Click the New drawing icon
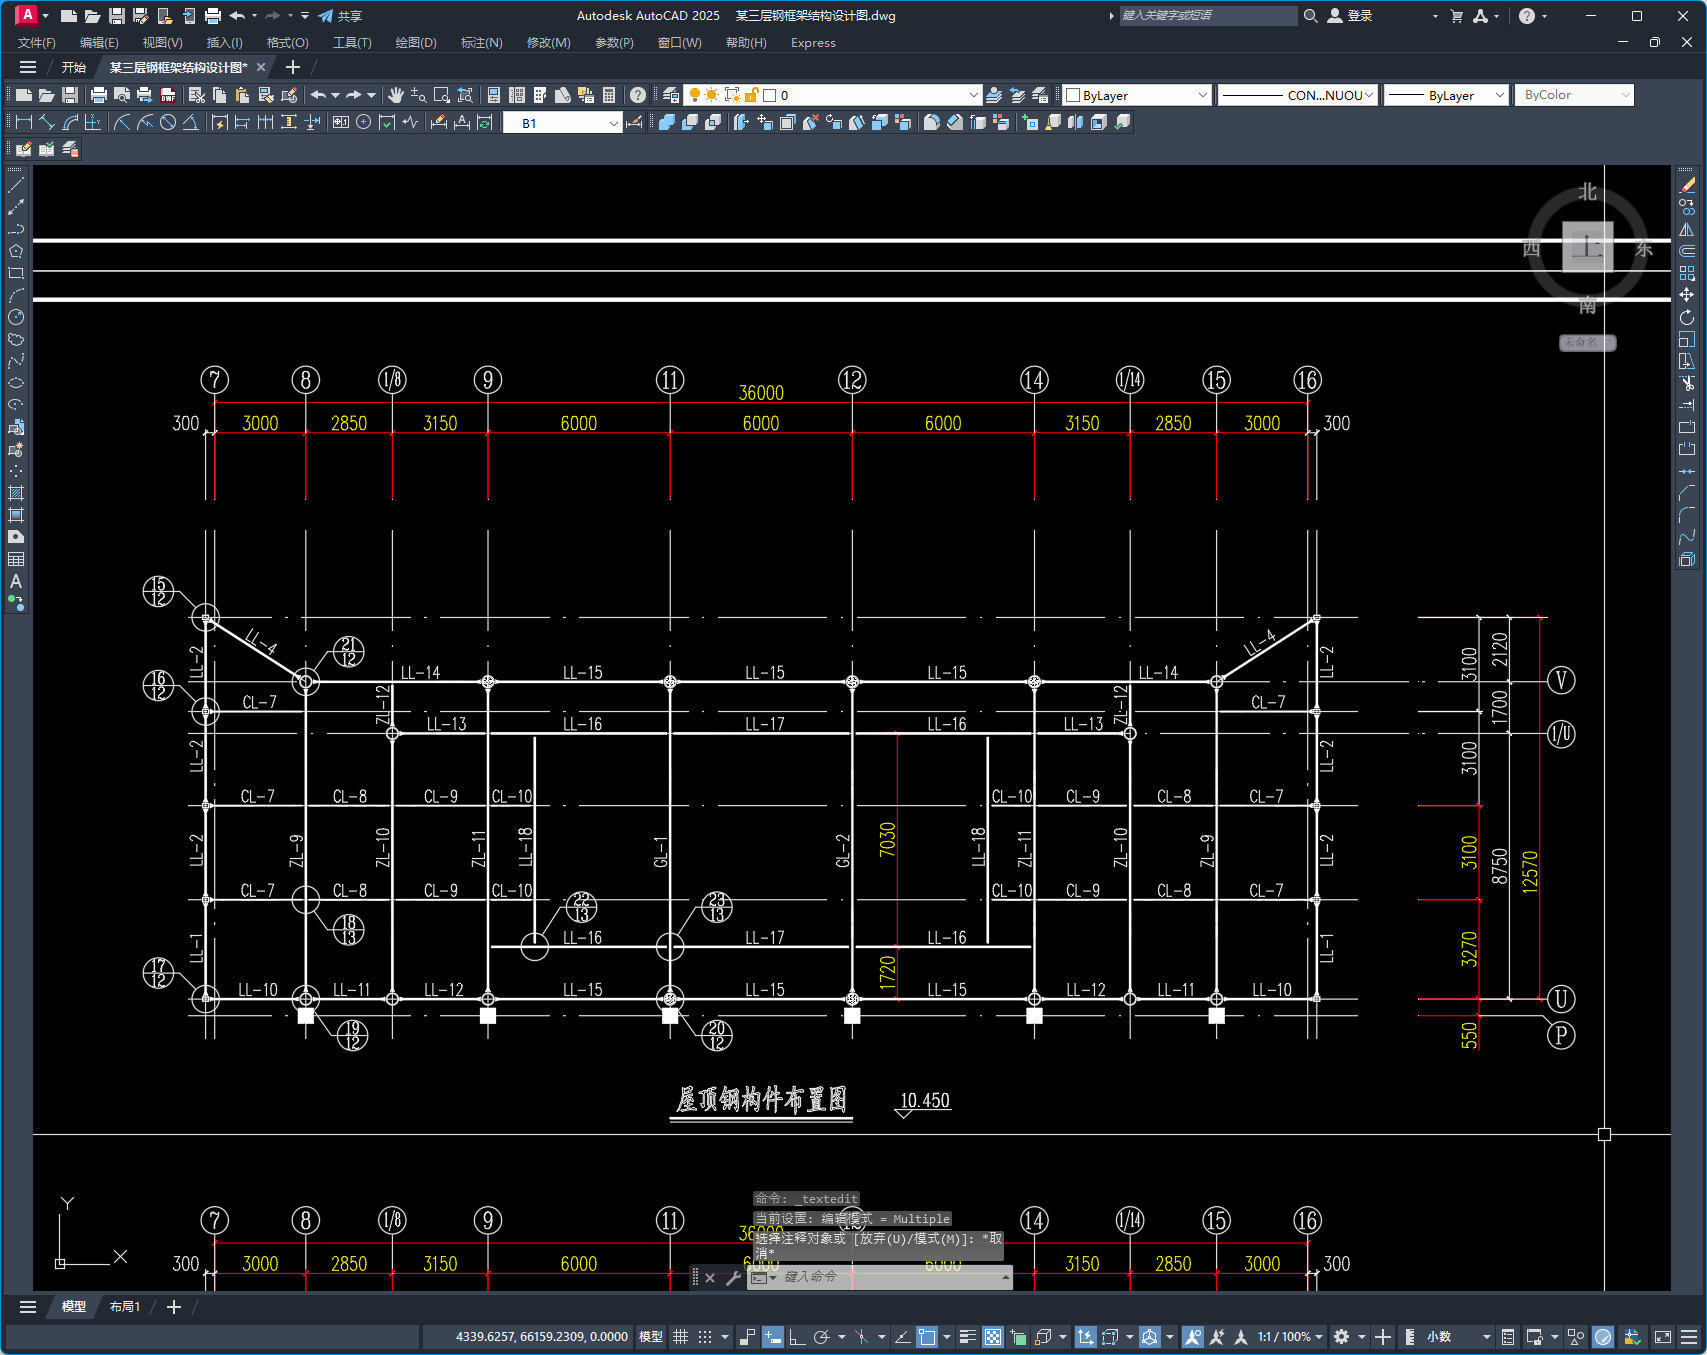 pyautogui.click(x=23, y=95)
